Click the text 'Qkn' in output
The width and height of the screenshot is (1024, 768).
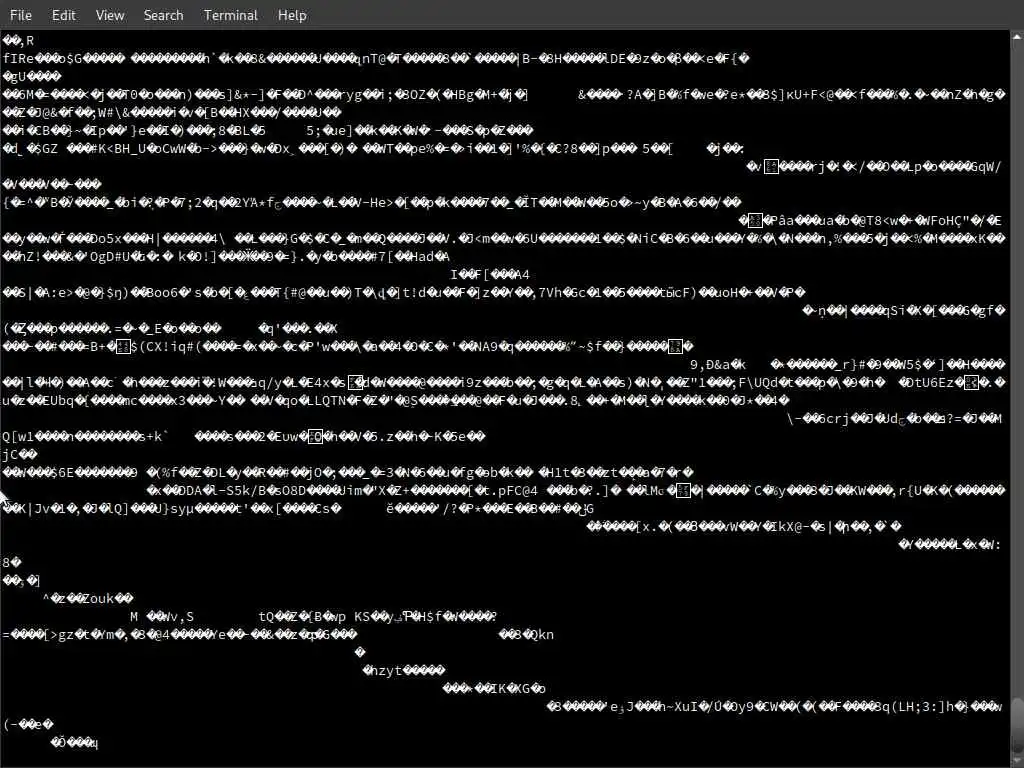542,635
